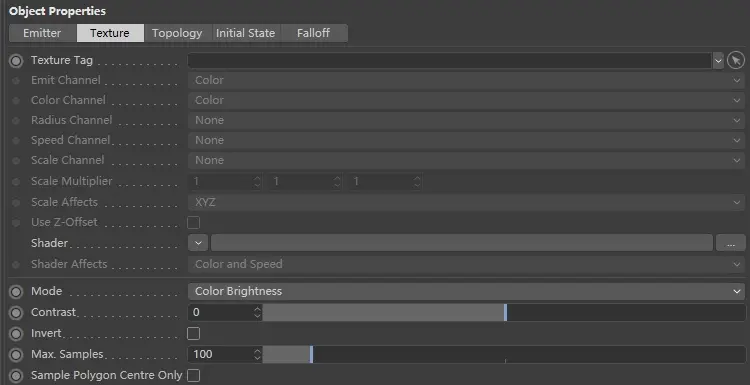Image resolution: width=750 pixels, height=385 pixels.
Task: Enable the Invert checkbox
Action: pyautogui.click(x=194, y=334)
